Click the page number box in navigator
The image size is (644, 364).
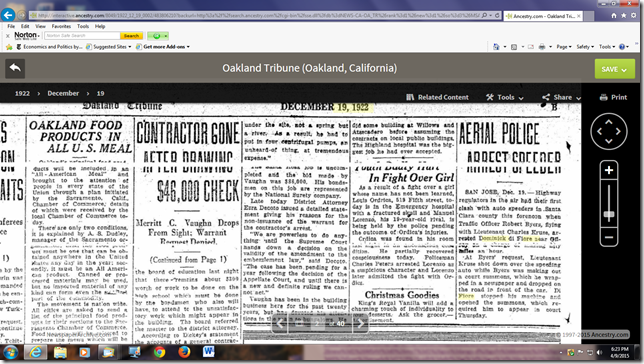click(x=317, y=324)
